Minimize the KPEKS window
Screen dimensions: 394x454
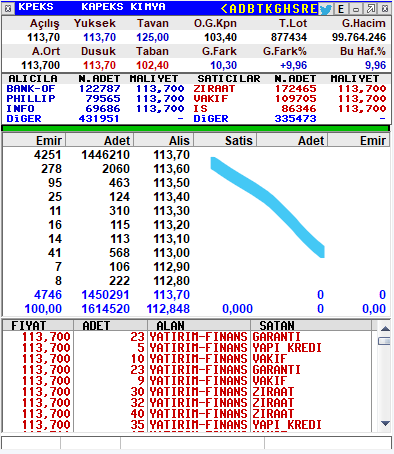(x=356, y=9)
